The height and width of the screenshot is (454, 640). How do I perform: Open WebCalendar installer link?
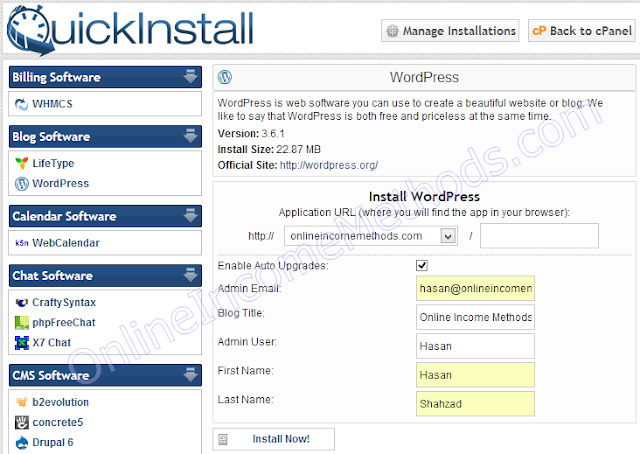tap(66, 243)
